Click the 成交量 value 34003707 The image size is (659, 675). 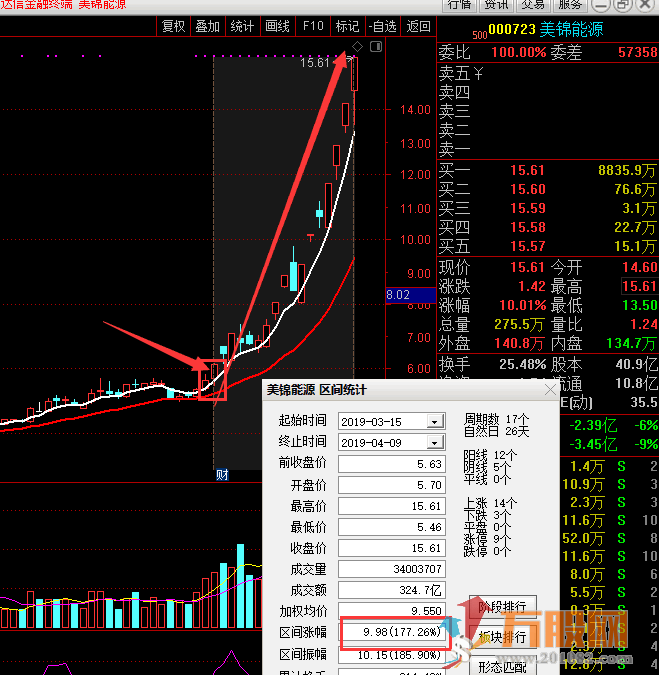click(392, 569)
